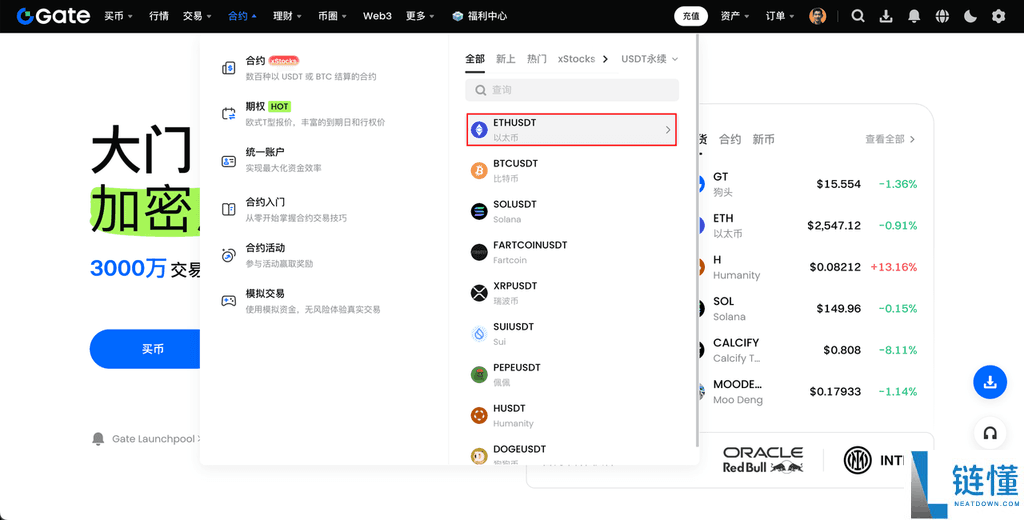Click the contract list vertical scrollbar
Screen dimensions: 1024x520
(x=697, y=242)
